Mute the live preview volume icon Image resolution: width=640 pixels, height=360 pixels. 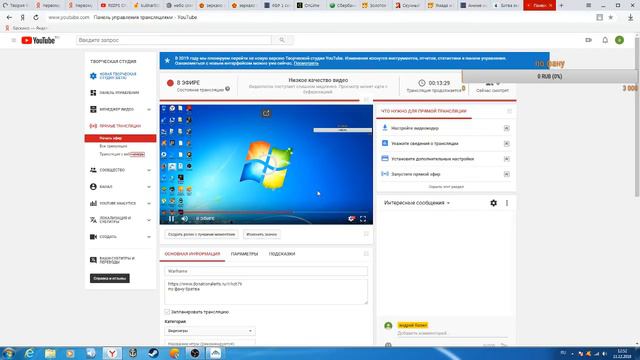point(184,219)
